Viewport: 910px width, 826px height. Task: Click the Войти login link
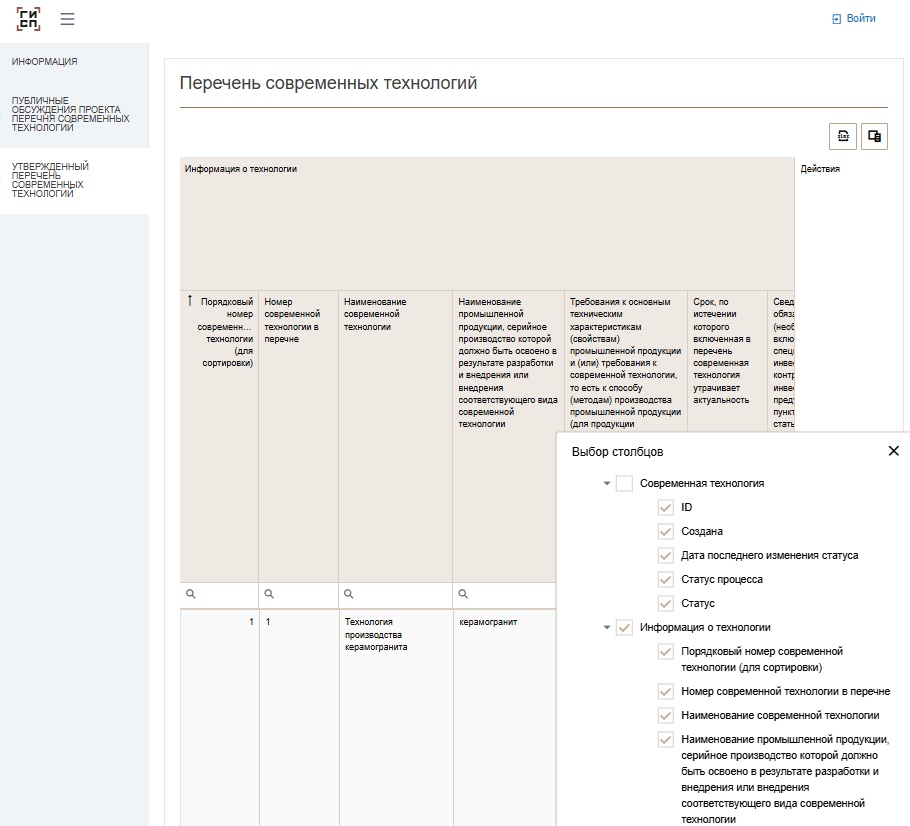click(853, 19)
